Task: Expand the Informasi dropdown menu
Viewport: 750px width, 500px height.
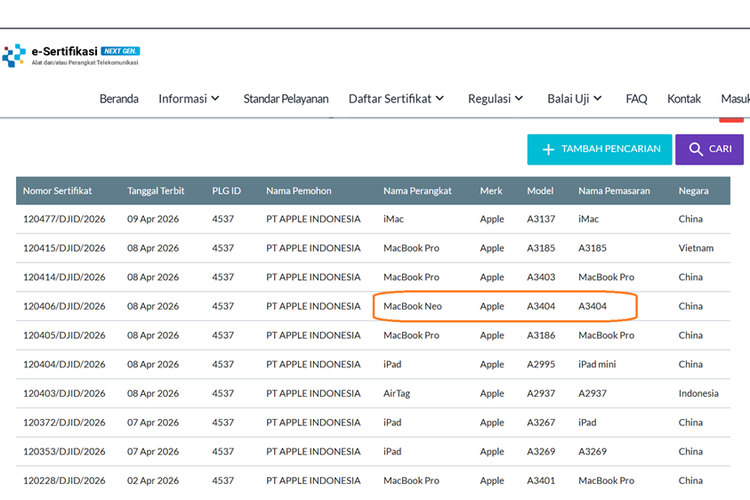Action: point(189,99)
